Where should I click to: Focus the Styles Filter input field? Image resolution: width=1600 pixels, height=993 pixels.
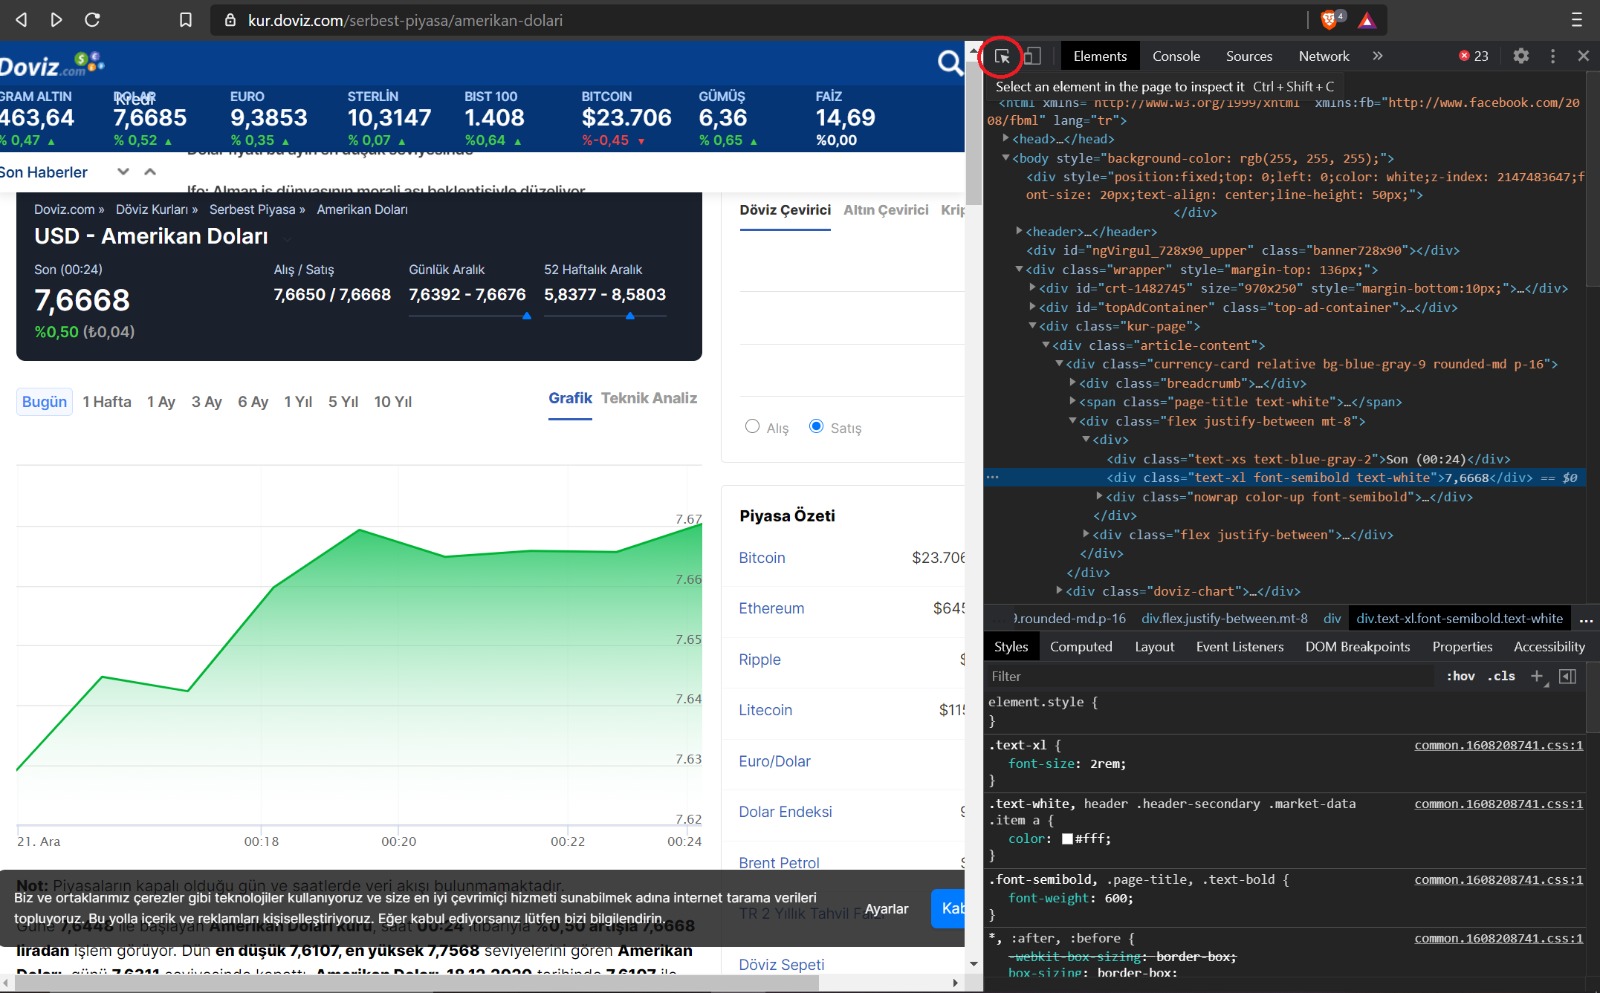pos(1210,677)
